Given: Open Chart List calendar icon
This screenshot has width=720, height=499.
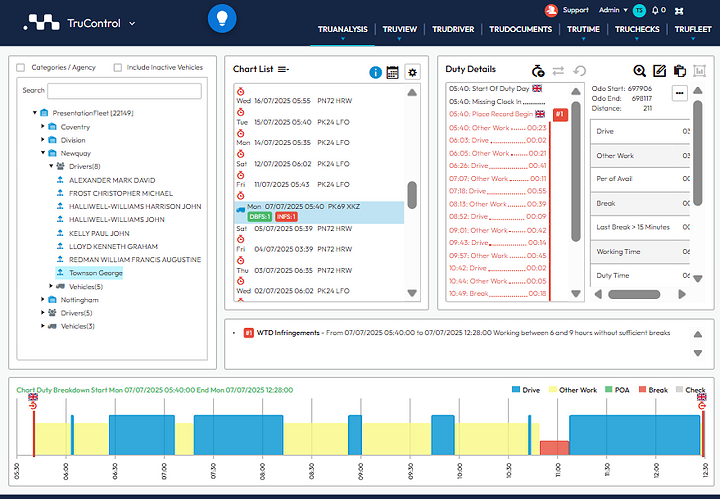Looking at the screenshot, I should 393,73.
